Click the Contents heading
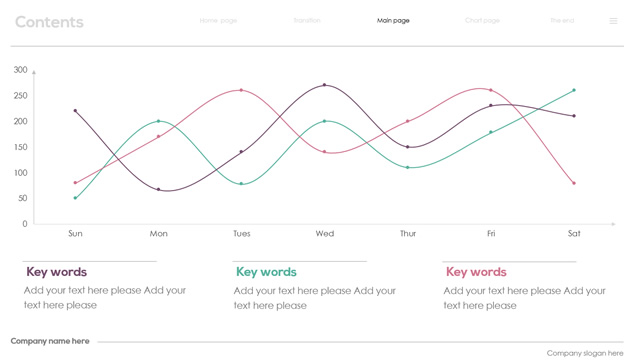Screen dimensions: 635x361 (x=49, y=22)
